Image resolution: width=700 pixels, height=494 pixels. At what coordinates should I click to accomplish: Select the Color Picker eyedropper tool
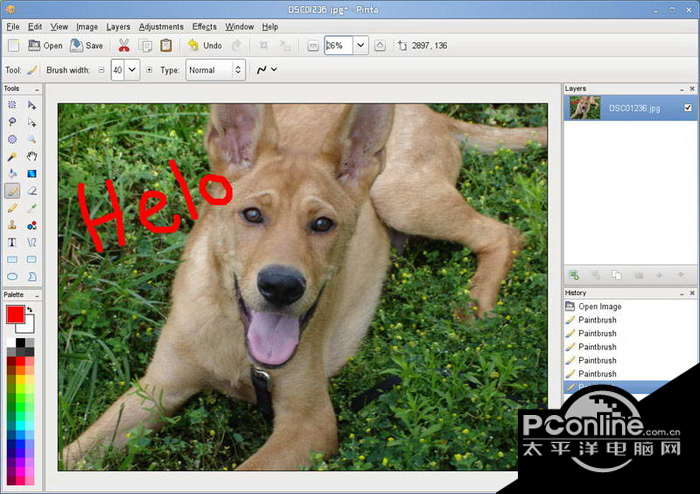click(x=32, y=208)
